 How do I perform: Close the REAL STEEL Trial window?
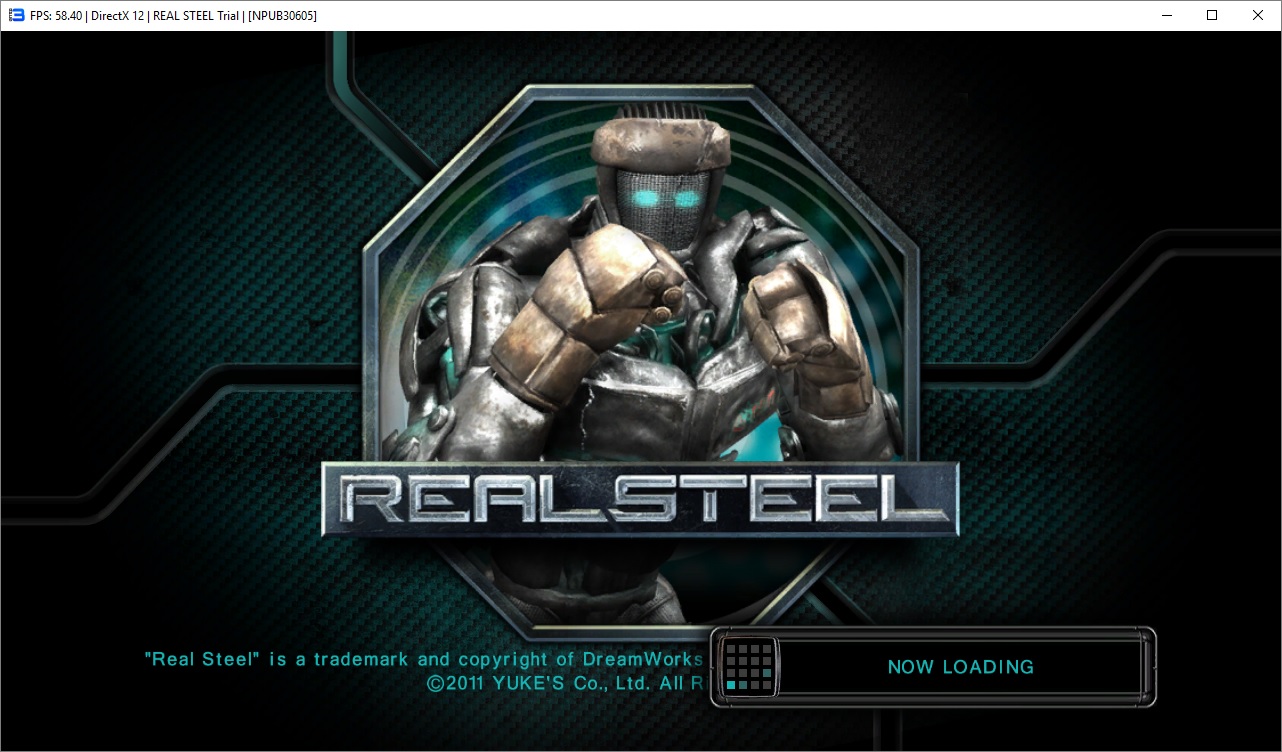click(1258, 15)
